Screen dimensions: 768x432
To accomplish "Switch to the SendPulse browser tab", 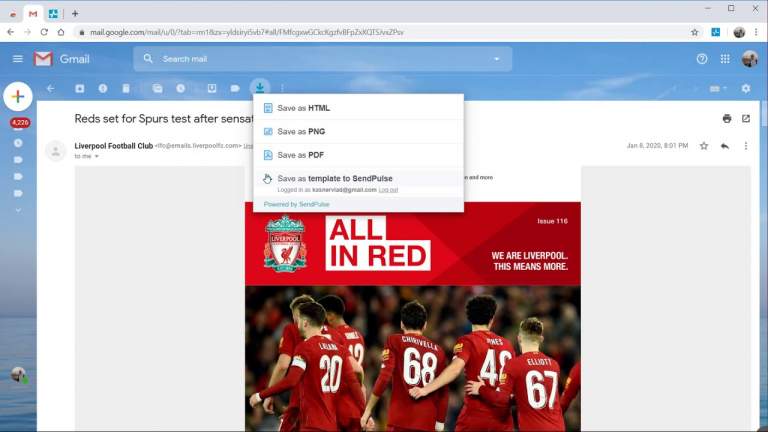I will [x=53, y=14].
